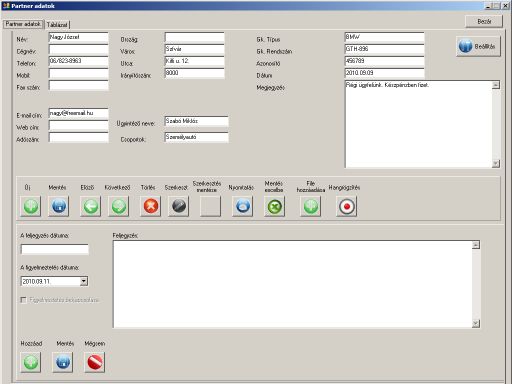Screen dimensions: 512x384
Task: Switch to the Táblázat tab
Action: [x=57, y=25]
